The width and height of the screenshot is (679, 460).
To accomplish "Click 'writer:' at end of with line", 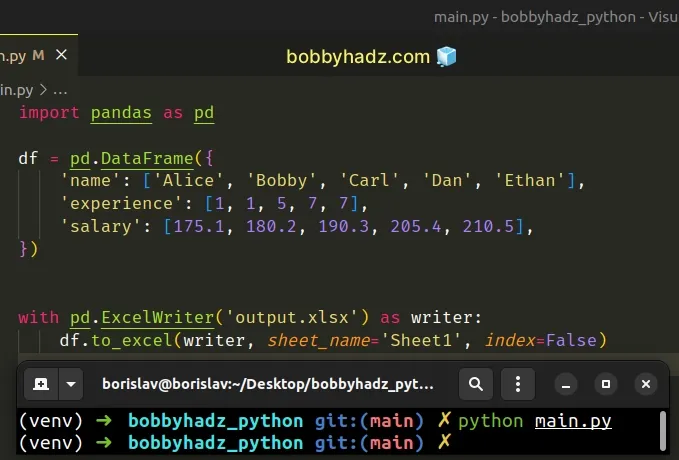I will [446, 317].
